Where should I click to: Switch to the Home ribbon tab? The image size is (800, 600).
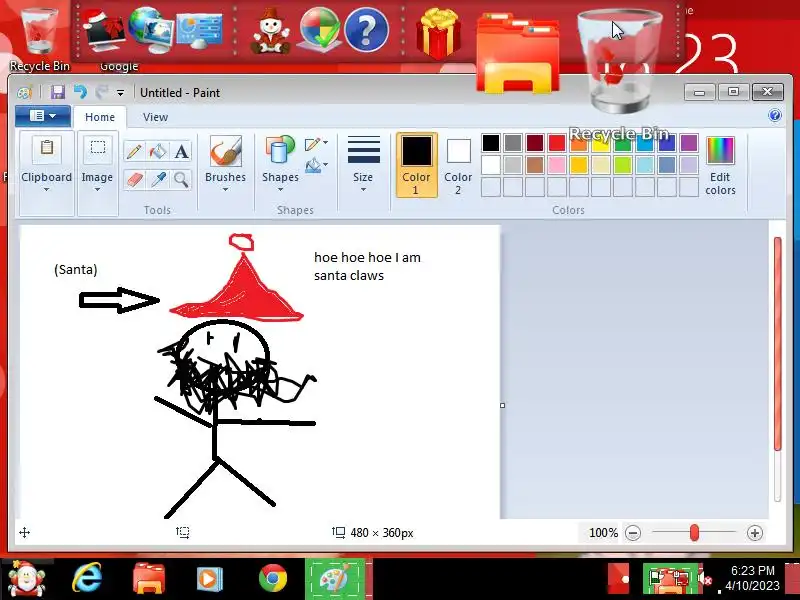[99, 117]
